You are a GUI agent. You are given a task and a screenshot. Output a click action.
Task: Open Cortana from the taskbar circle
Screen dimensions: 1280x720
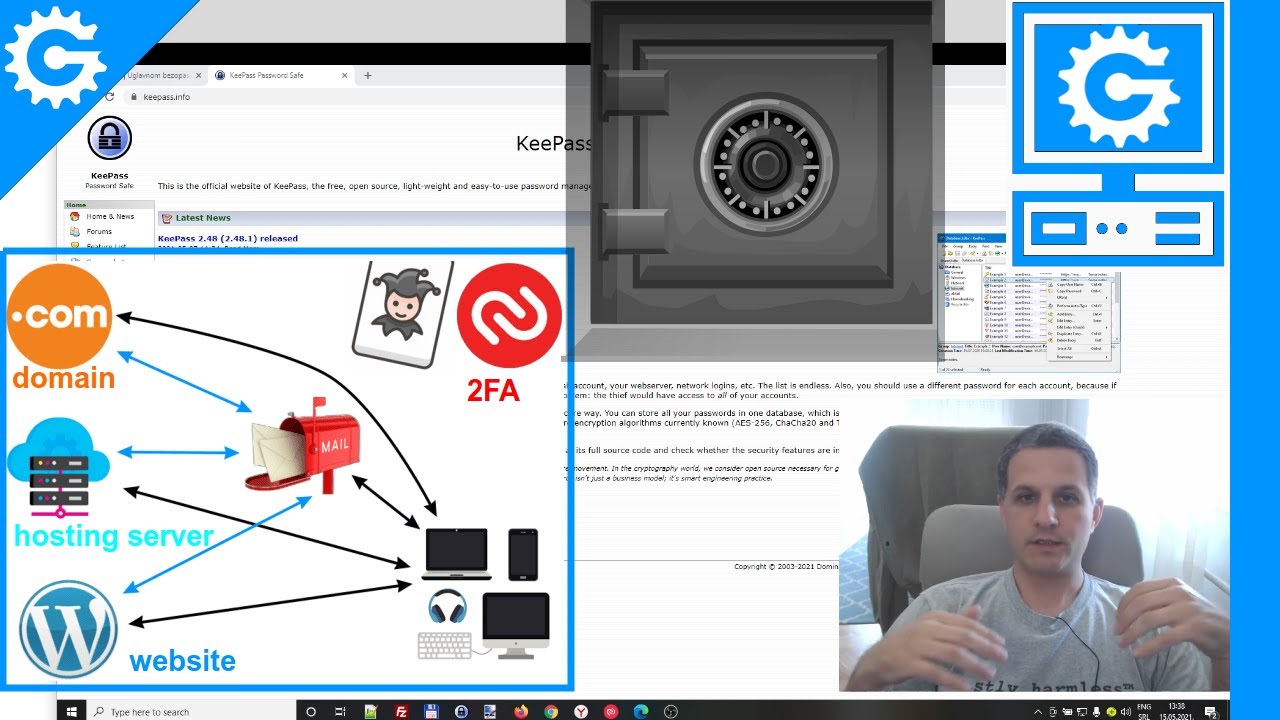point(311,711)
